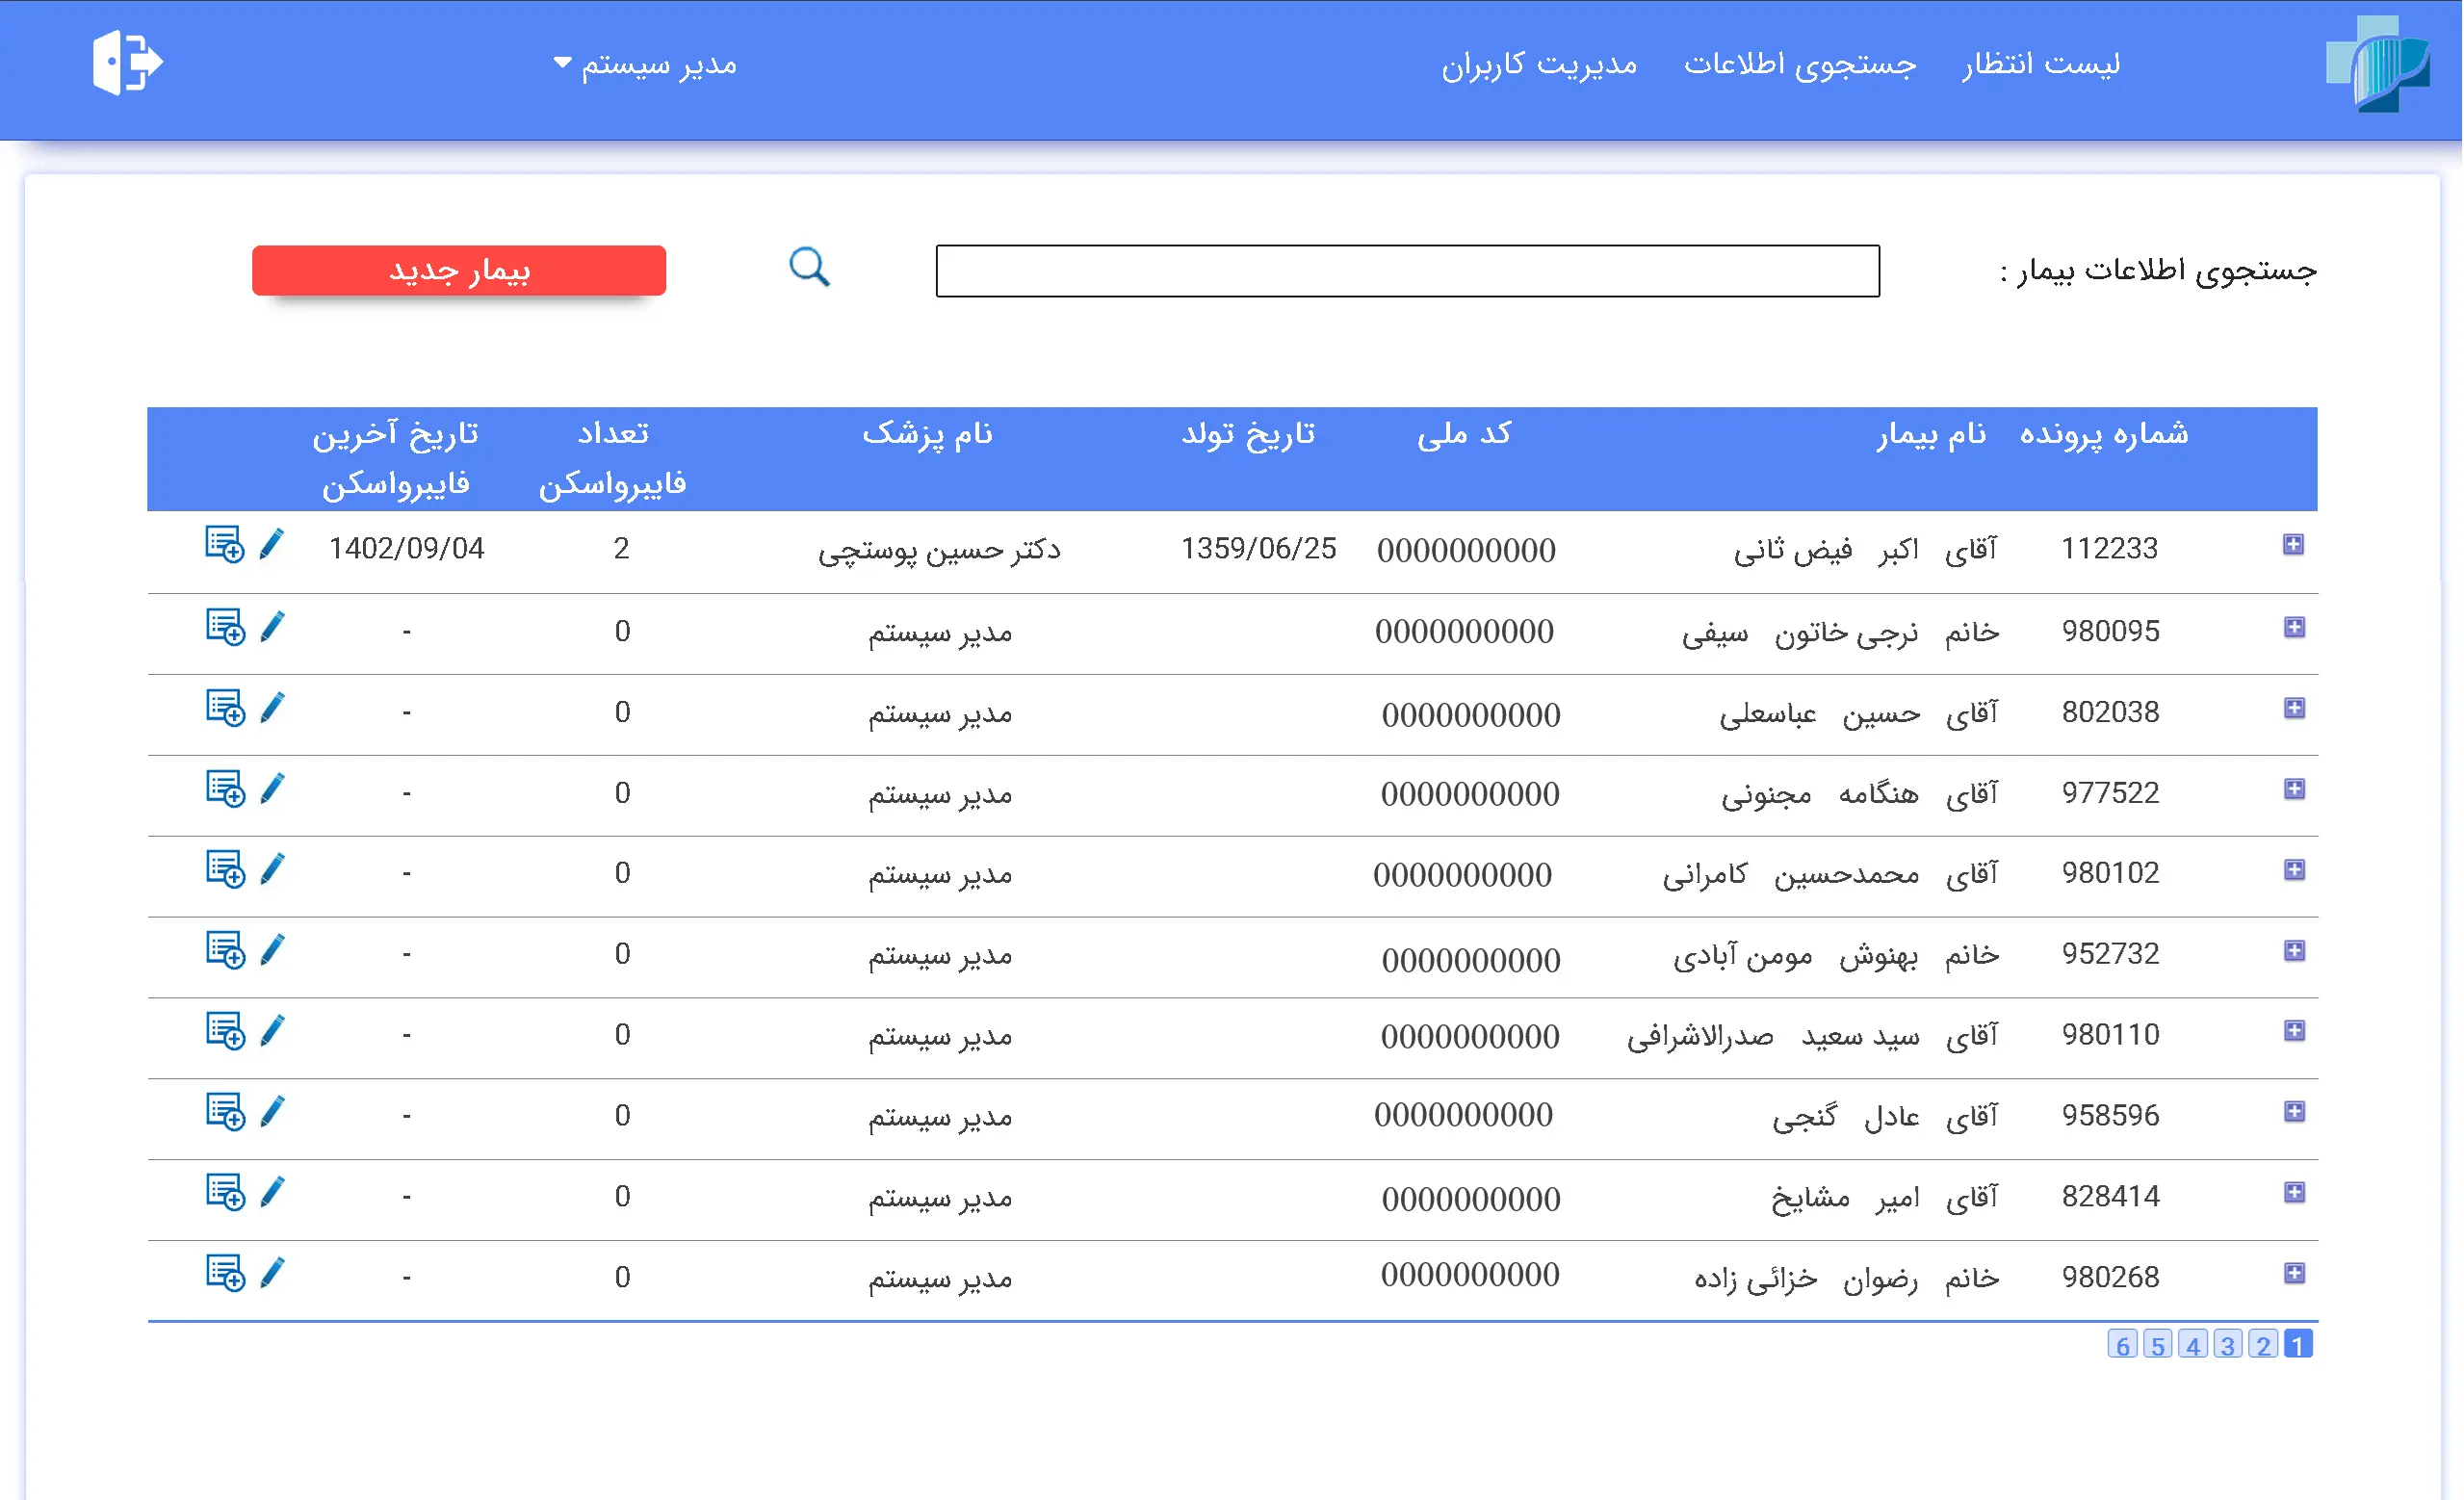Click pencil icon for patient 802038
The image size is (2464, 1500).
[x=272, y=709]
